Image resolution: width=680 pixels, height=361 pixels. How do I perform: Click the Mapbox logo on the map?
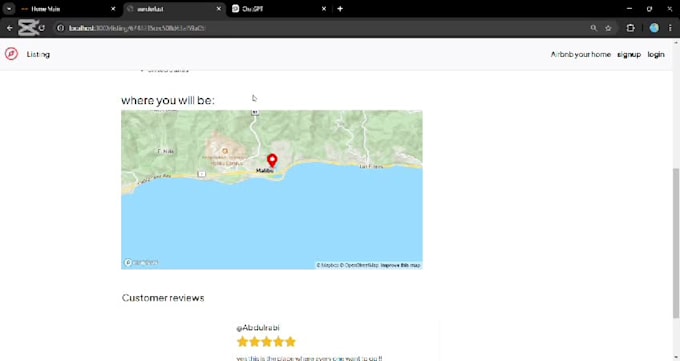tap(141, 263)
